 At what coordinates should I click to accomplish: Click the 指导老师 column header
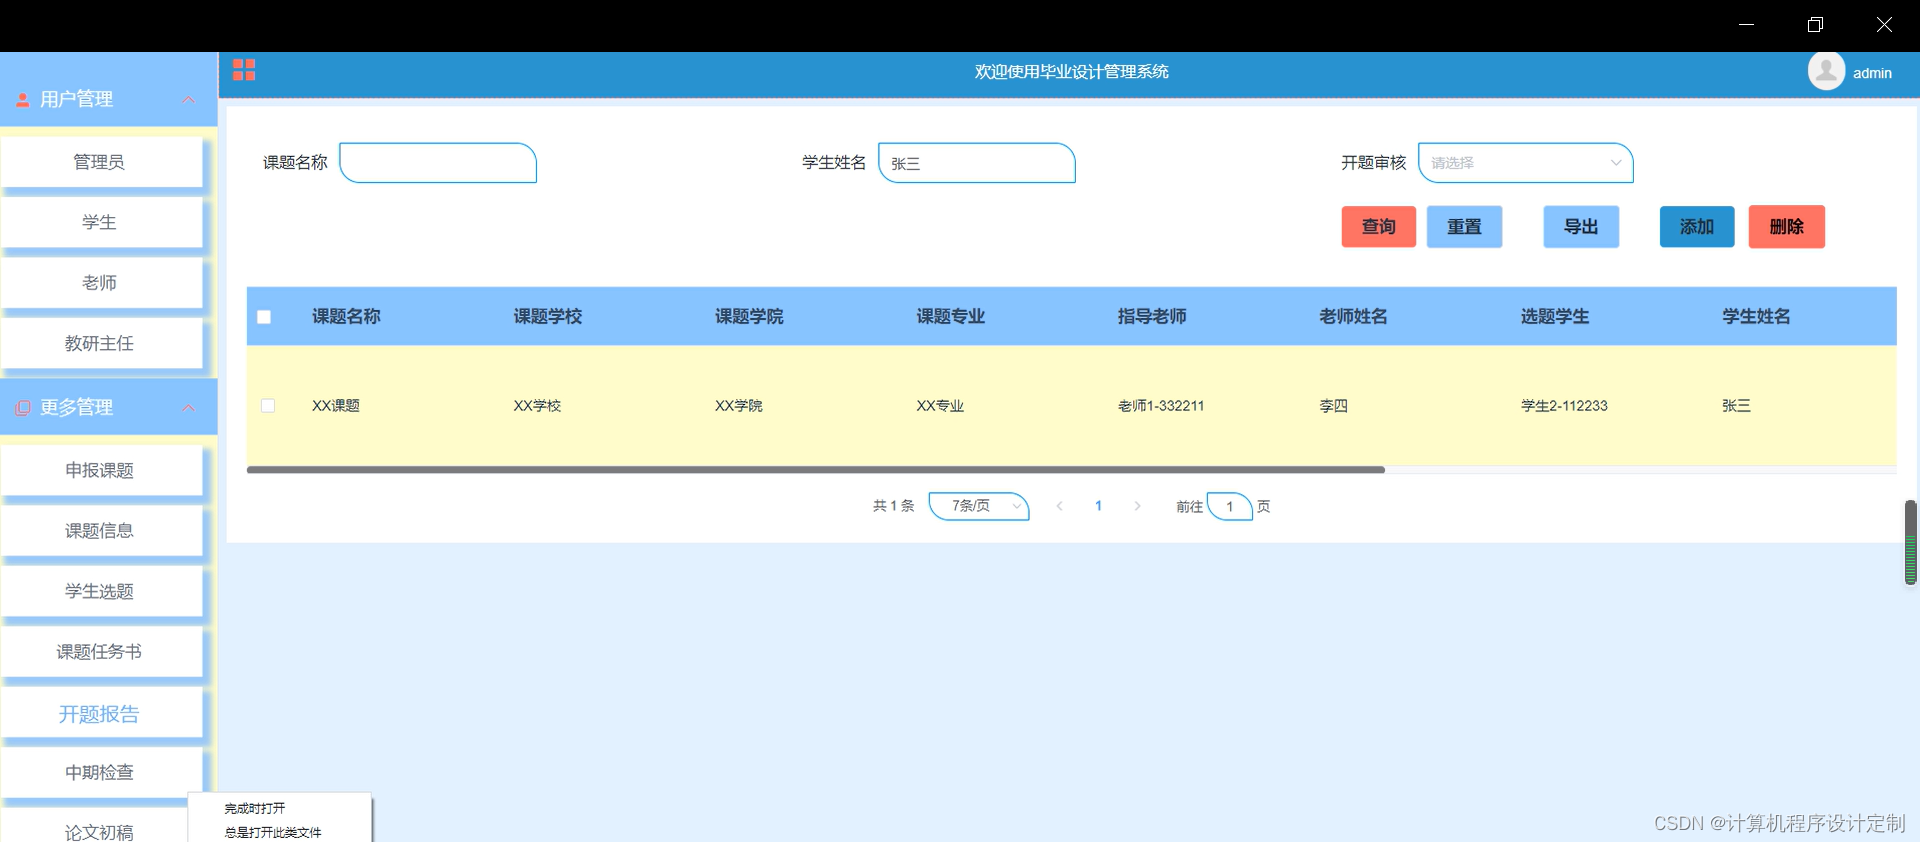pos(1152,317)
